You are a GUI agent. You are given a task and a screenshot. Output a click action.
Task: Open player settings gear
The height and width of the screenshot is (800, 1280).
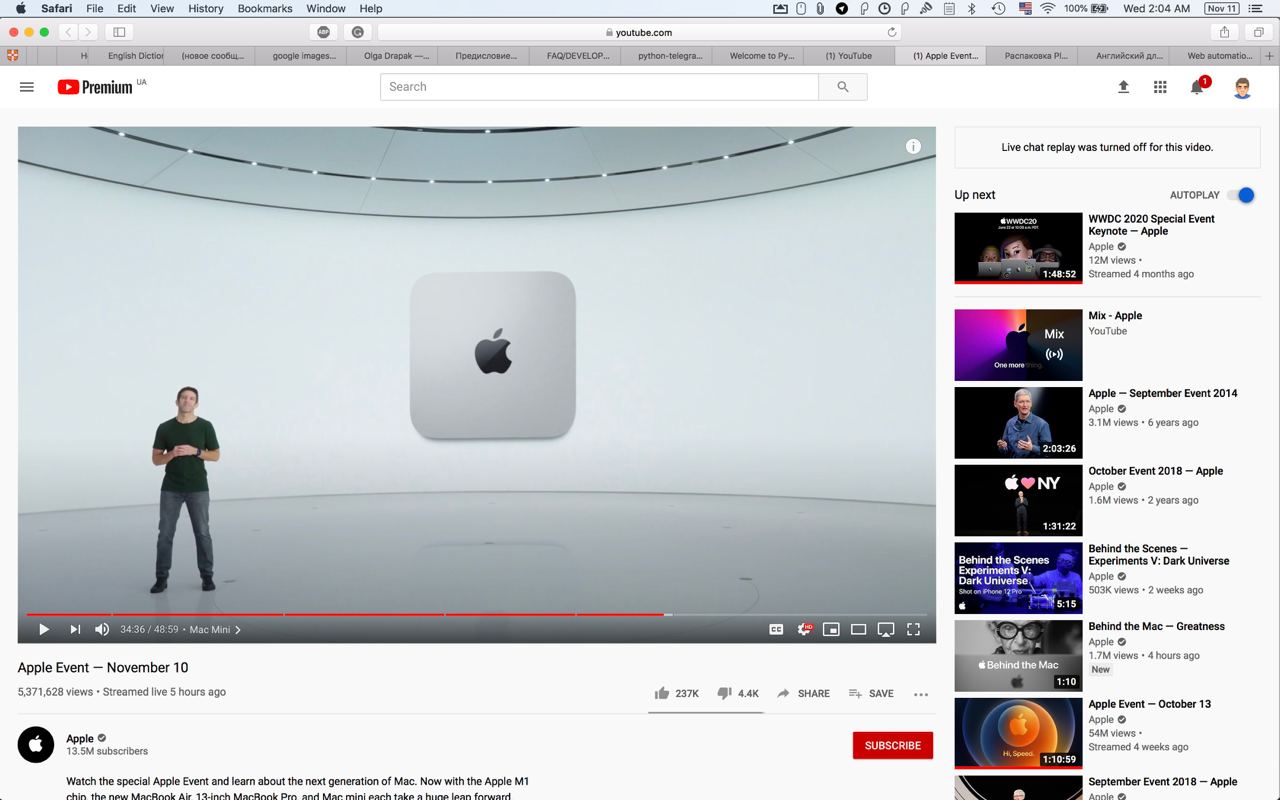click(x=804, y=629)
